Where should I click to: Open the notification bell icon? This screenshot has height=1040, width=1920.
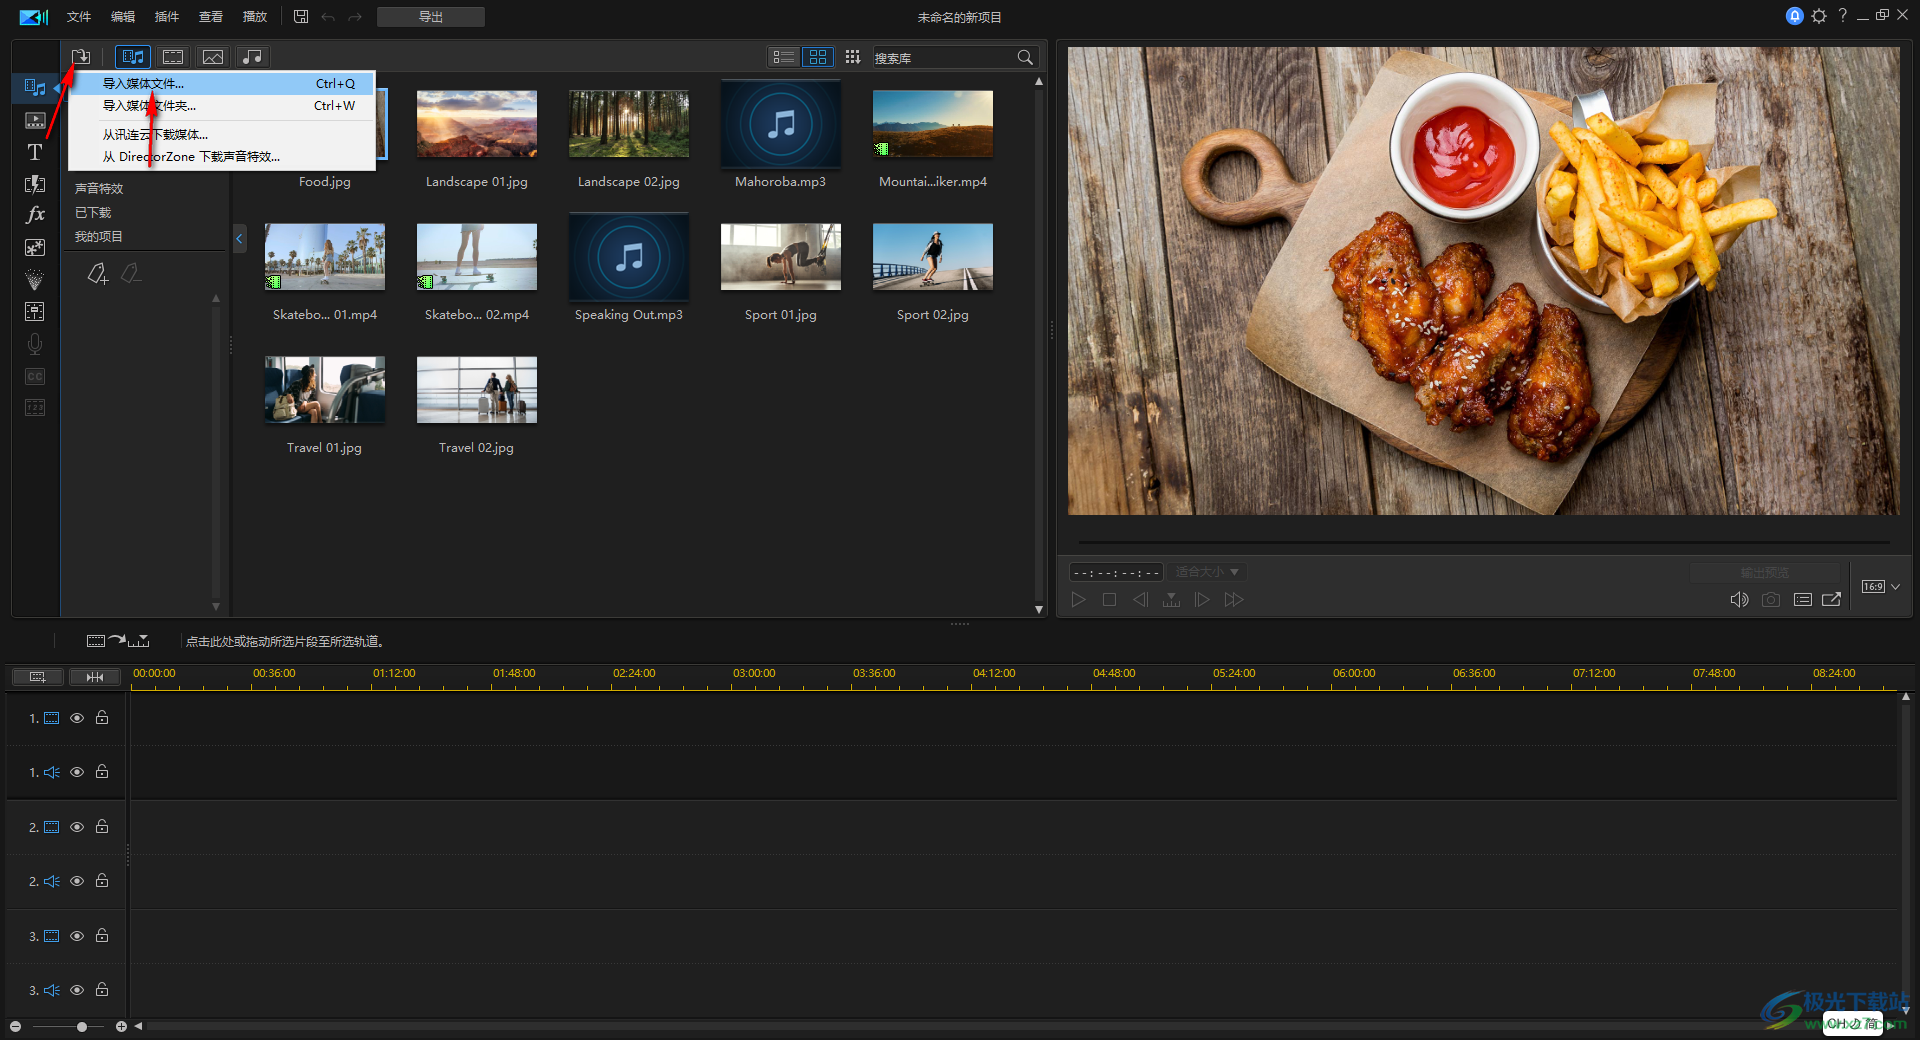pos(1794,16)
